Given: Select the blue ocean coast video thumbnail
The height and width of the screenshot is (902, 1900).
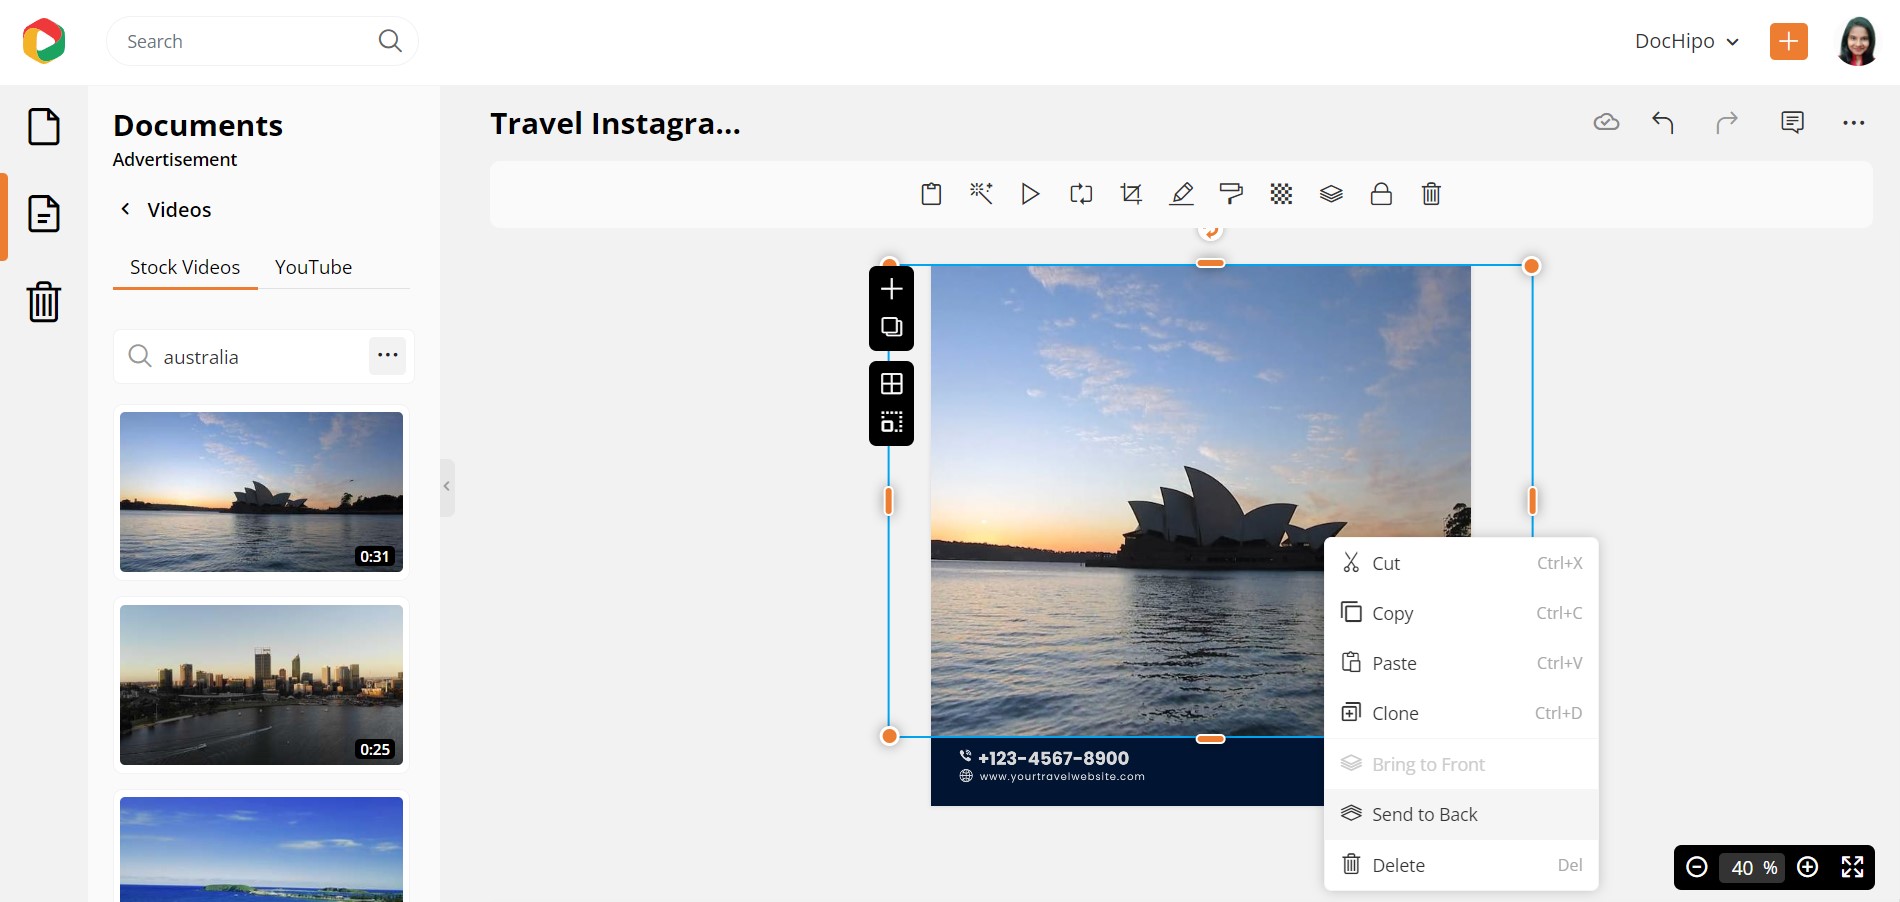Looking at the screenshot, I should point(261,849).
